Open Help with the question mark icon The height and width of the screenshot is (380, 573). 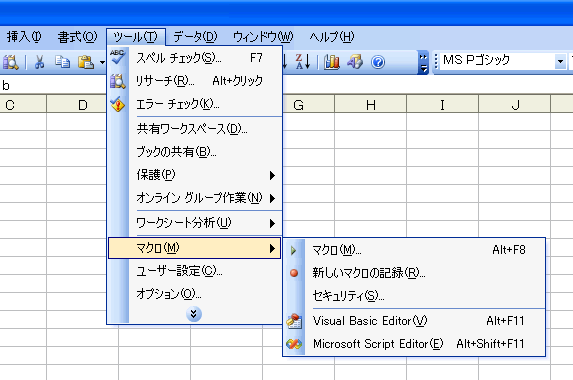378,62
